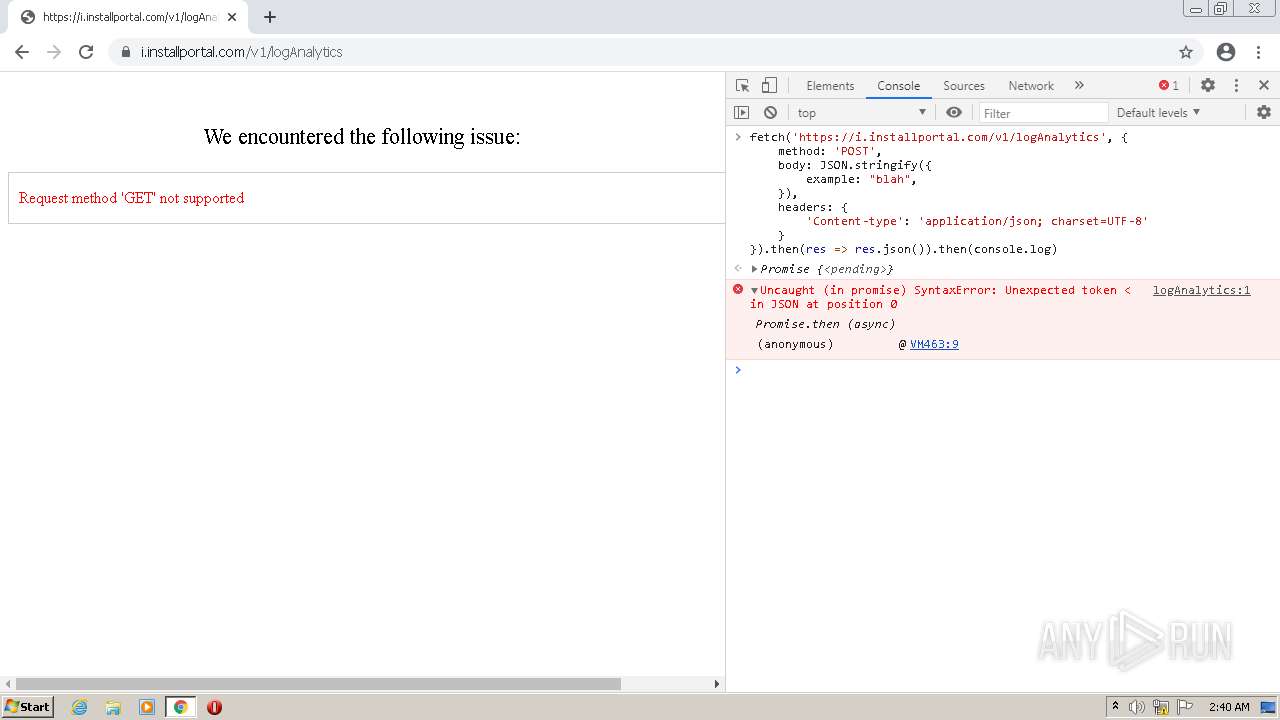This screenshot has height=720, width=1280.
Task: Open Console settings gear
Action: click(1264, 113)
